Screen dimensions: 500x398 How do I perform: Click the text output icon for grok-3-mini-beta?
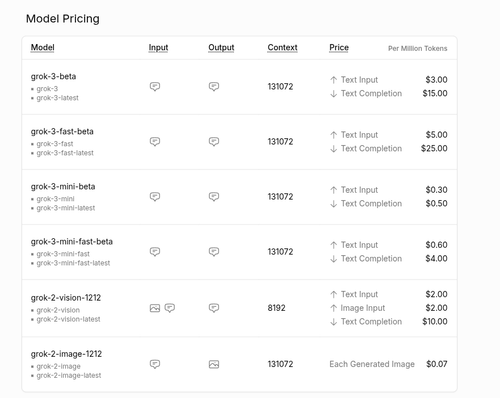(x=214, y=197)
